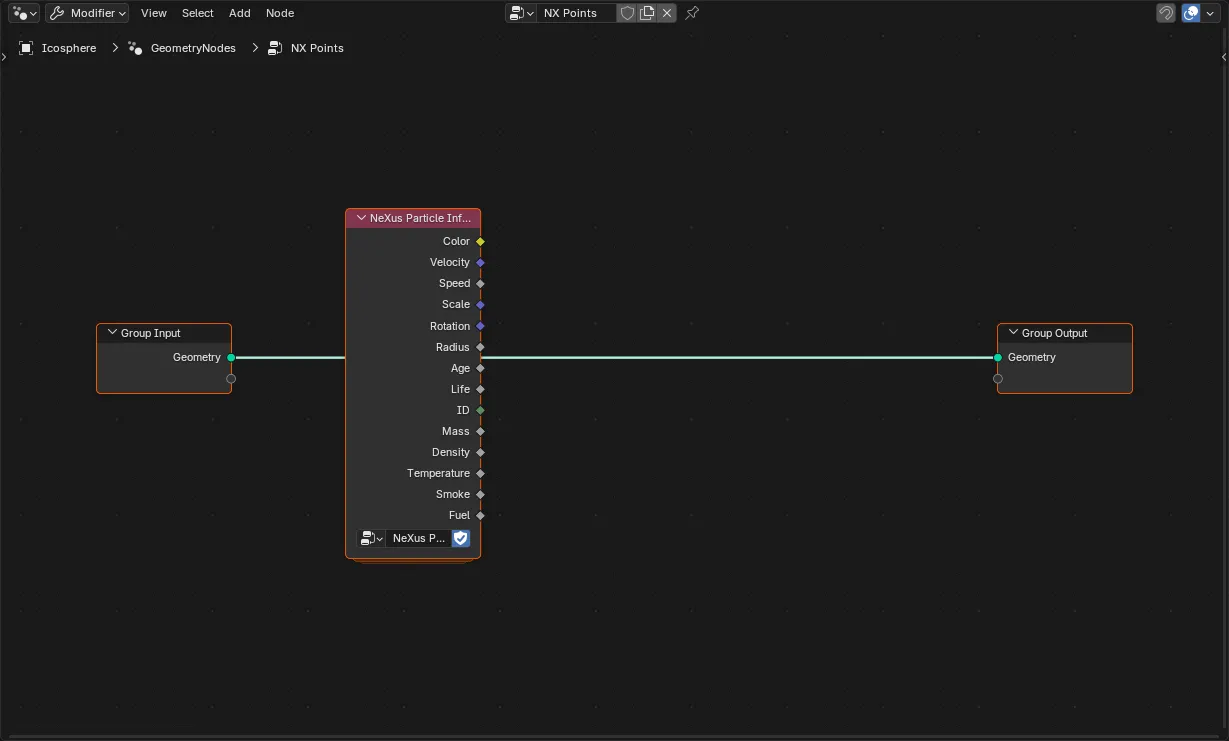Click the Life output socket
The width and height of the screenshot is (1229, 741).
point(480,389)
